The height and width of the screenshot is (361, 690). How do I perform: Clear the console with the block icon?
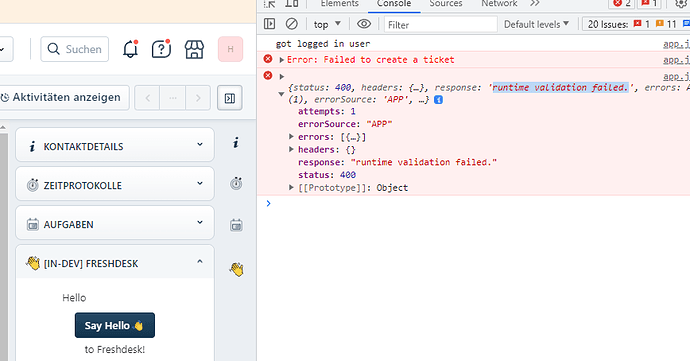[291, 24]
